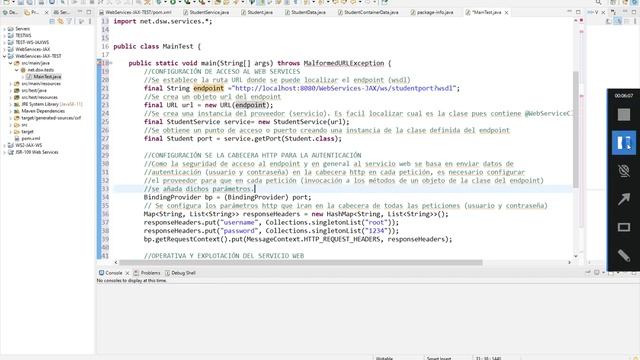Expand the Servers project

point(4,29)
